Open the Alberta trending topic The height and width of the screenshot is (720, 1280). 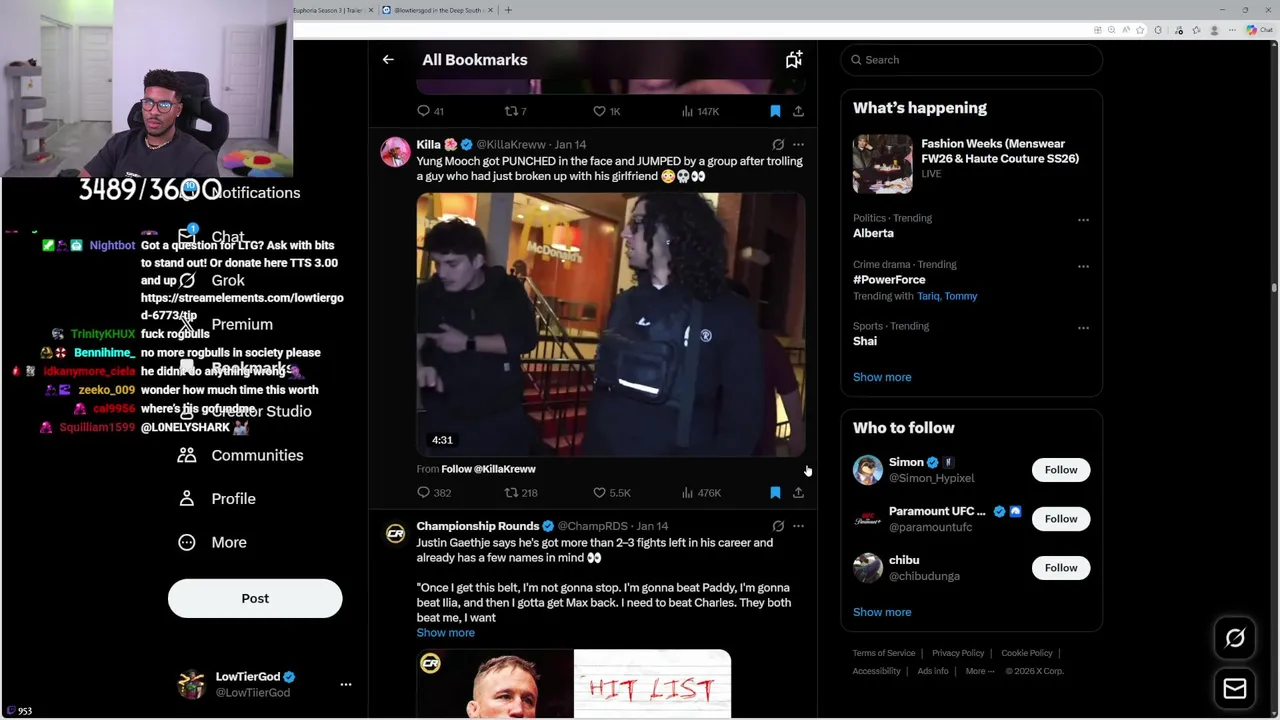click(x=873, y=233)
